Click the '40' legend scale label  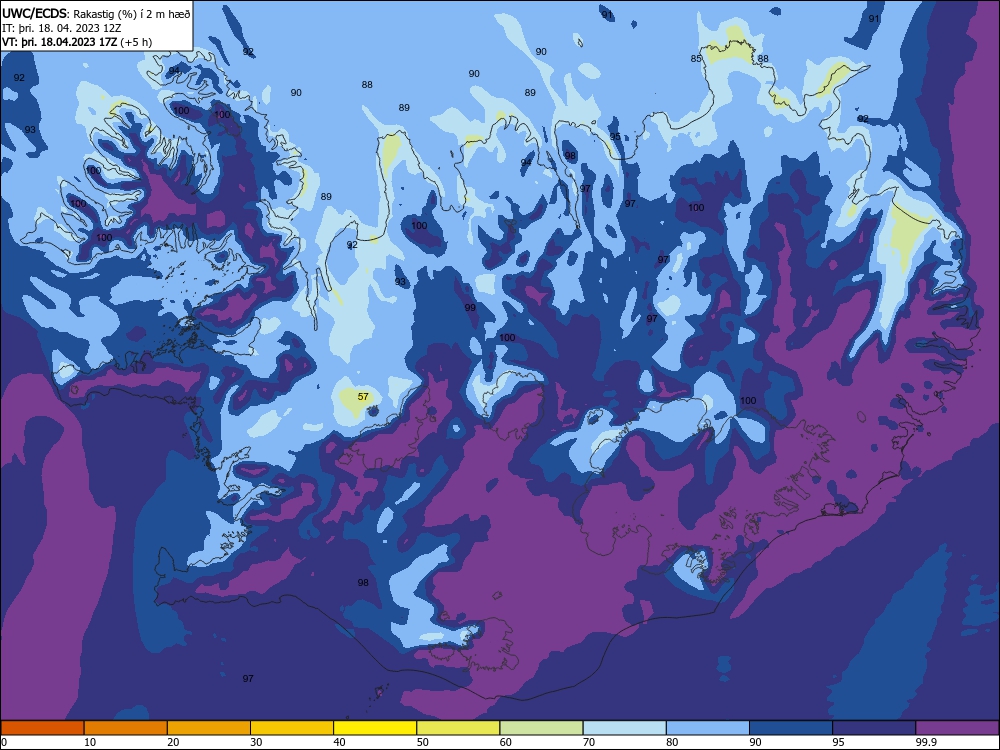[x=340, y=742]
